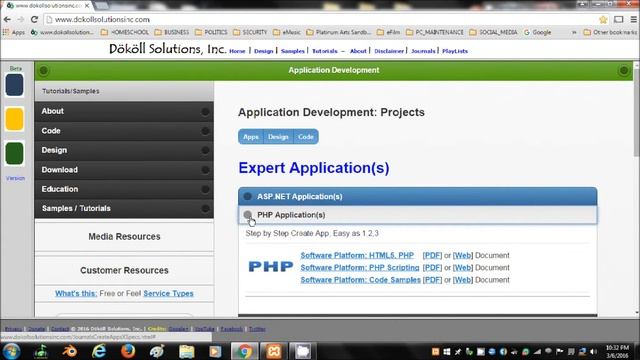640x360 pixels.
Task: Click the volume speaker in system tray
Action: (x=593, y=351)
